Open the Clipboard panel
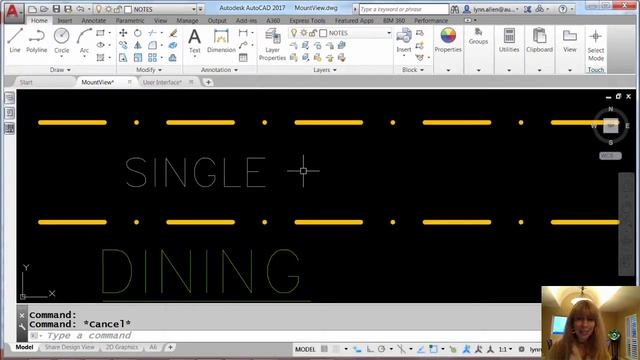Screen dimensions: 640x360 [x=539, y=40]
